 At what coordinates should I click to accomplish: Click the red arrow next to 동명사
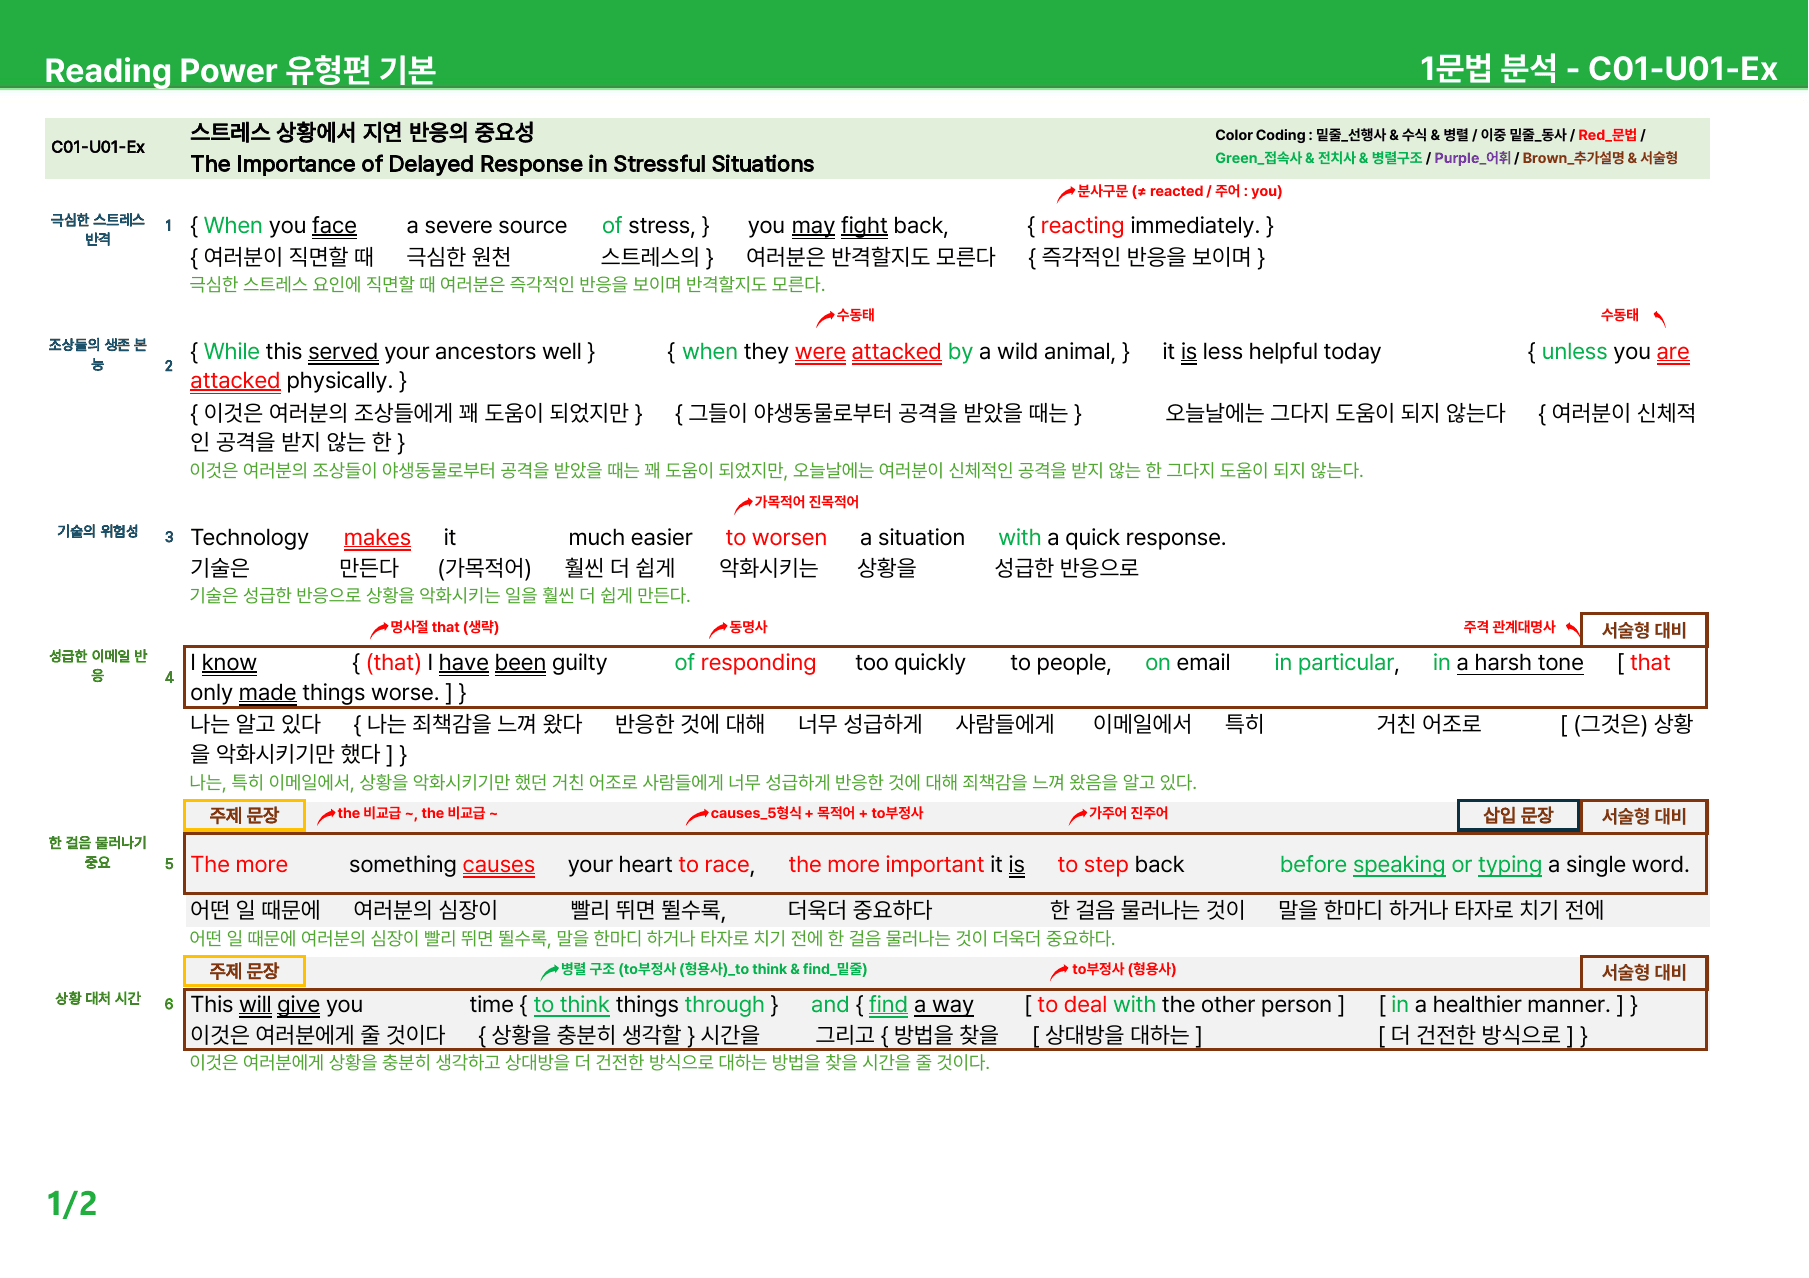point(718,629)
